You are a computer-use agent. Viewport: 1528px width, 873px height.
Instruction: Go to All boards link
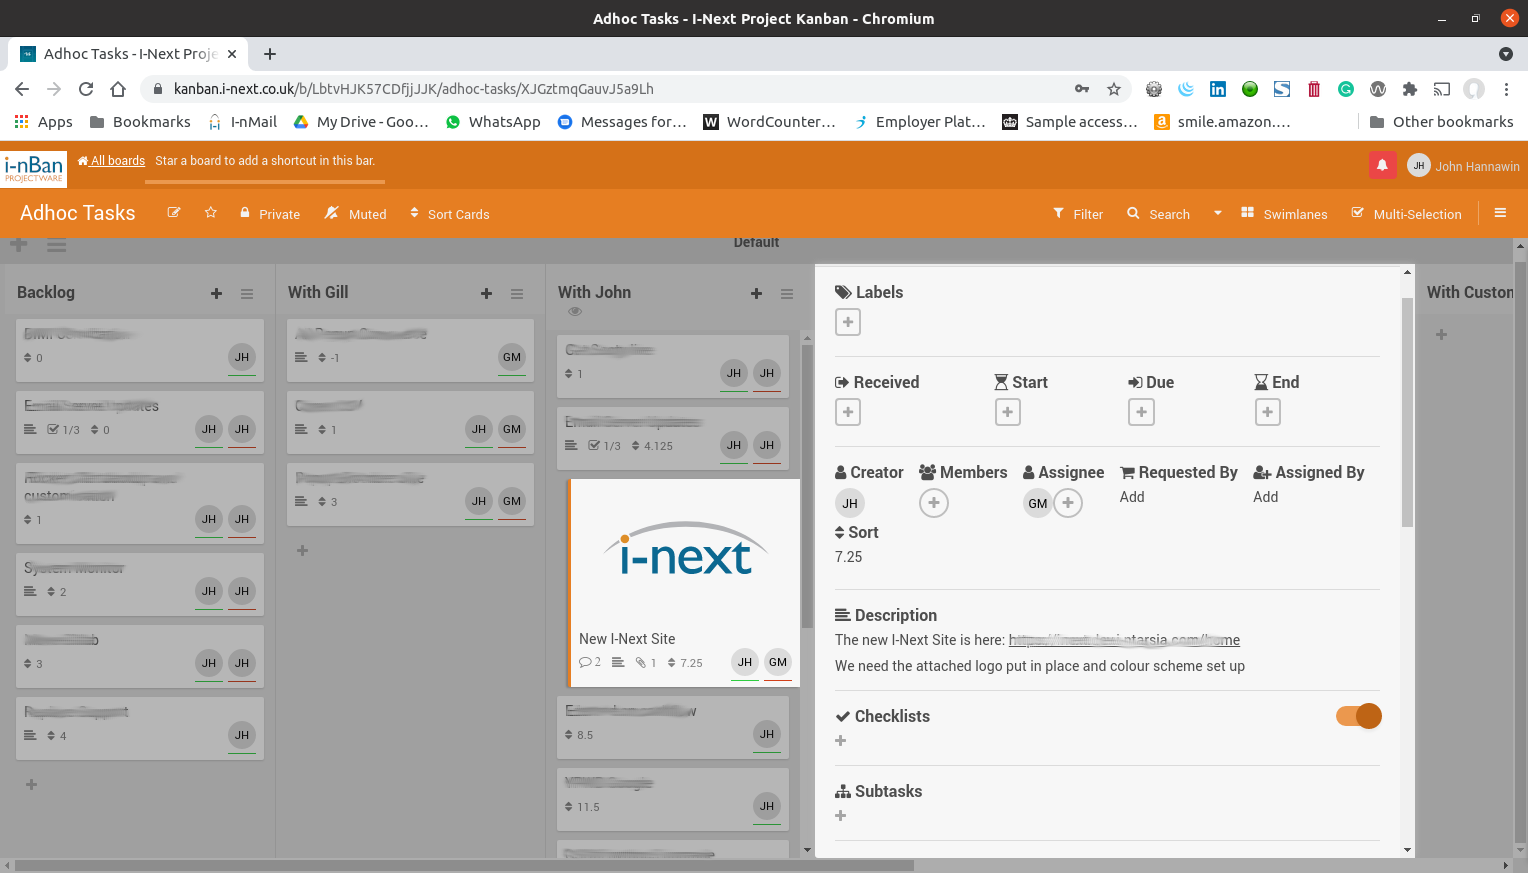(111, 160)
